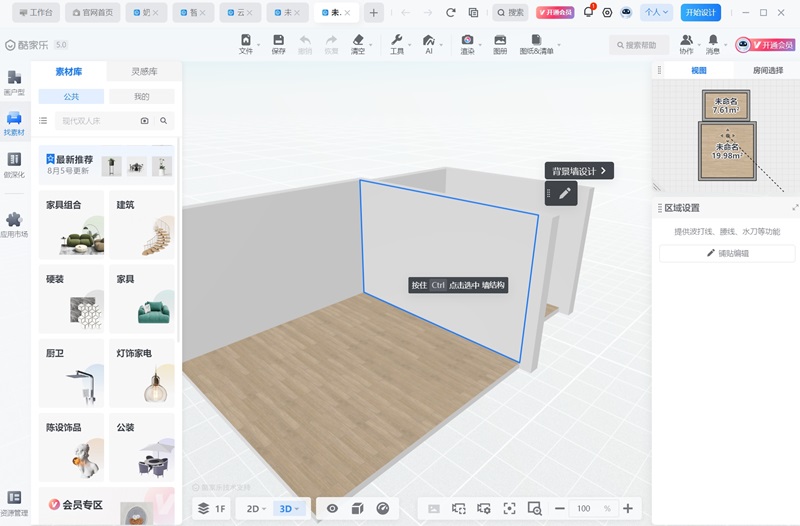Click the camera image search icon

click(x=144, y=120)
